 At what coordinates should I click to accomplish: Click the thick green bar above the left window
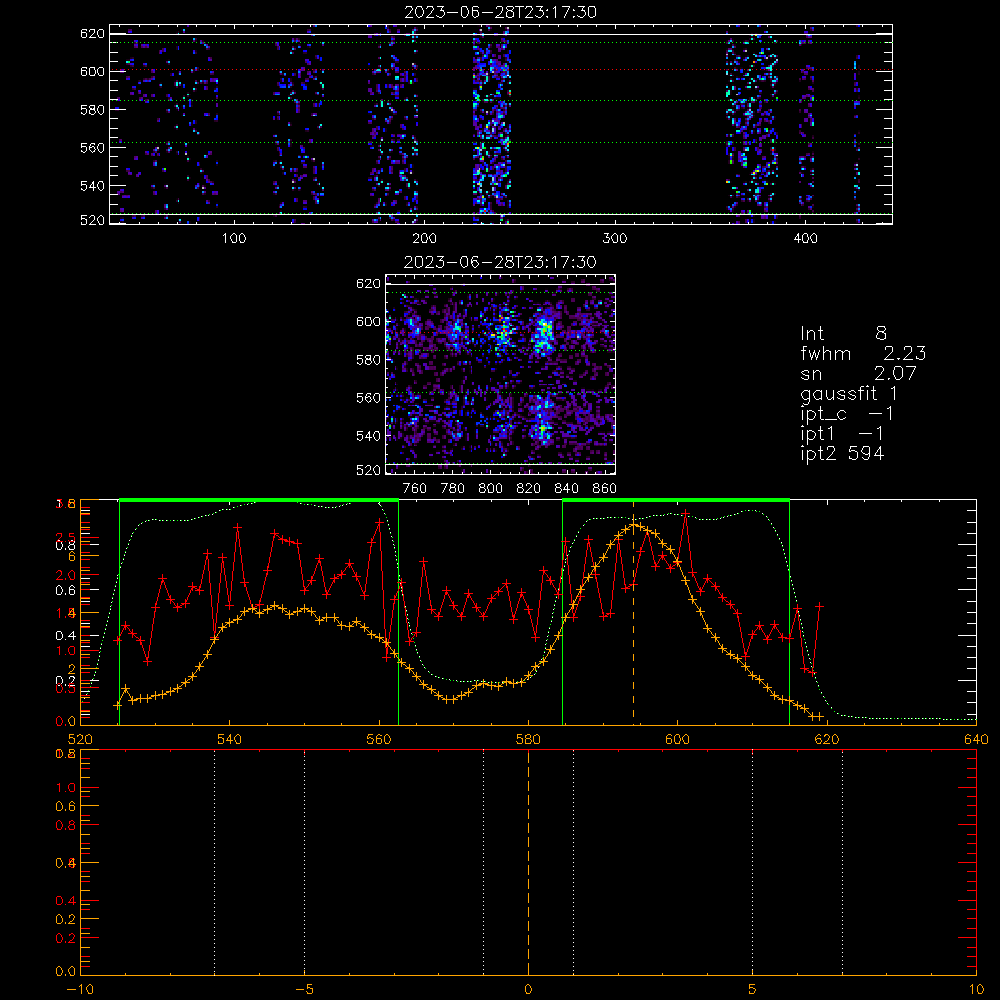[x=259, y=500]
